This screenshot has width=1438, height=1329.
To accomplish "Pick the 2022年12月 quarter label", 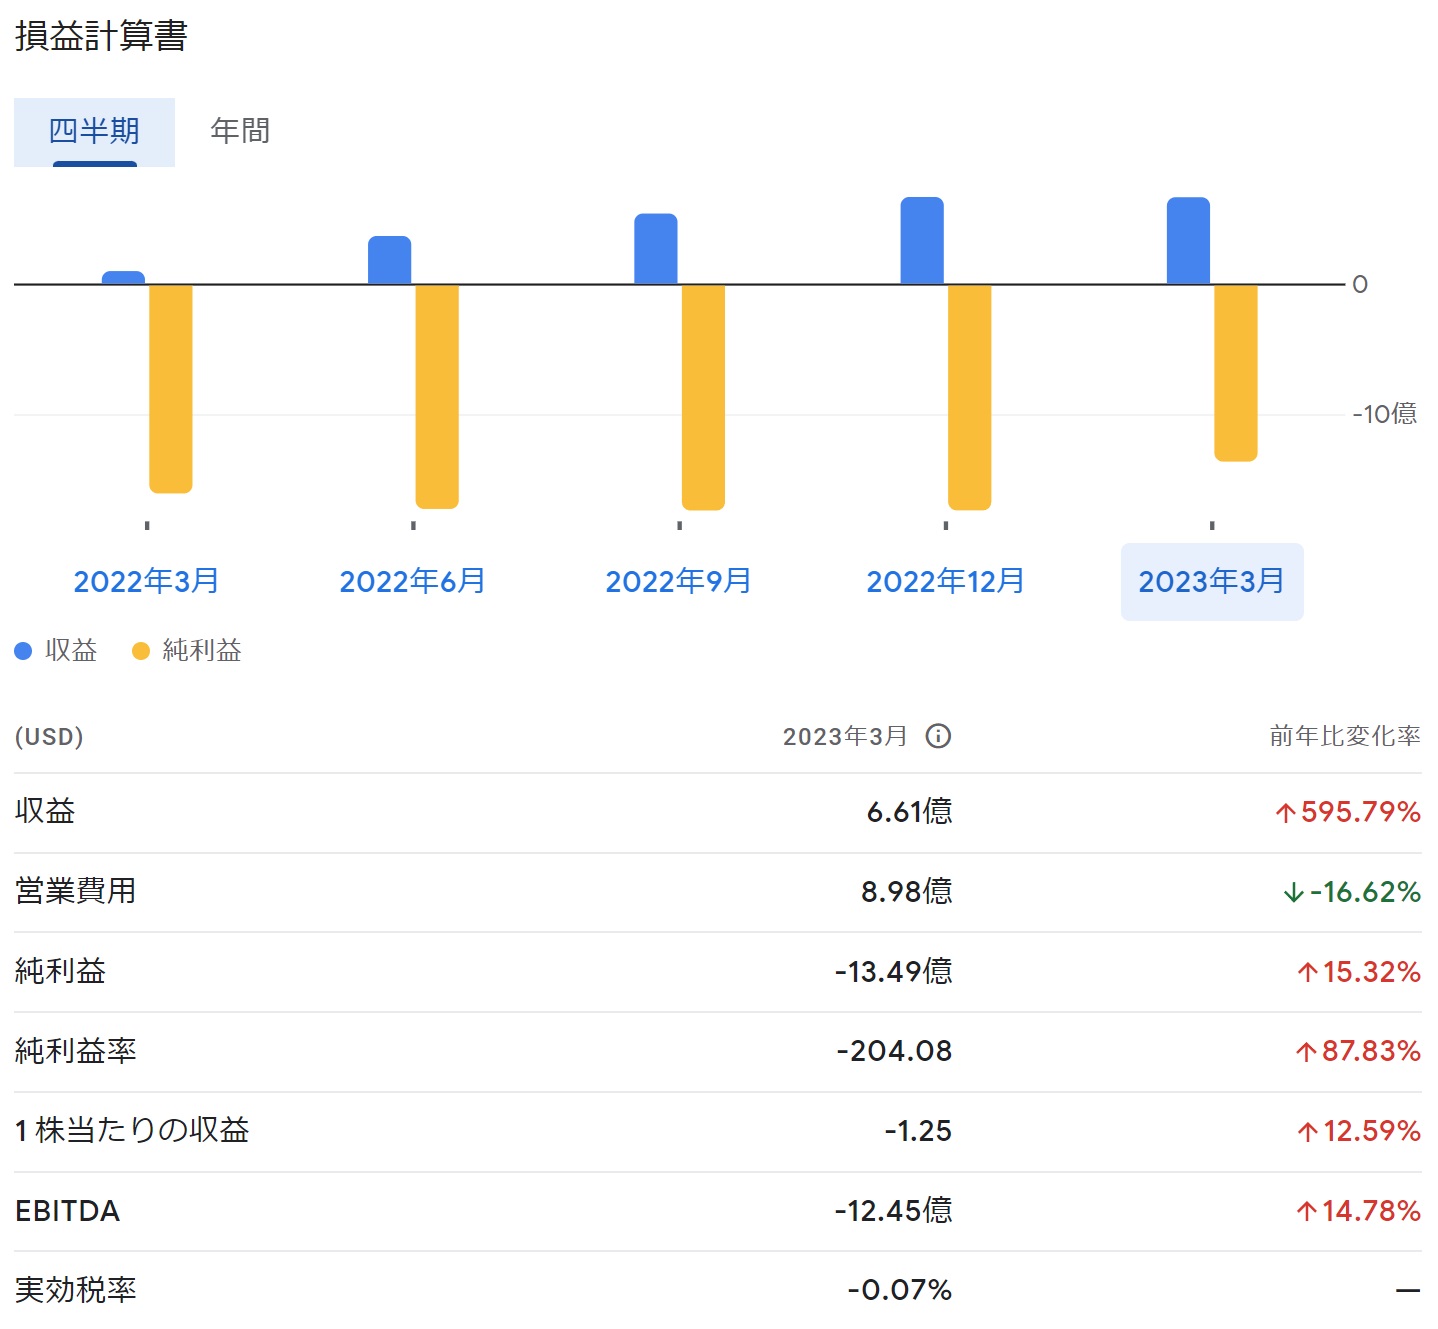I will [945, 581].
